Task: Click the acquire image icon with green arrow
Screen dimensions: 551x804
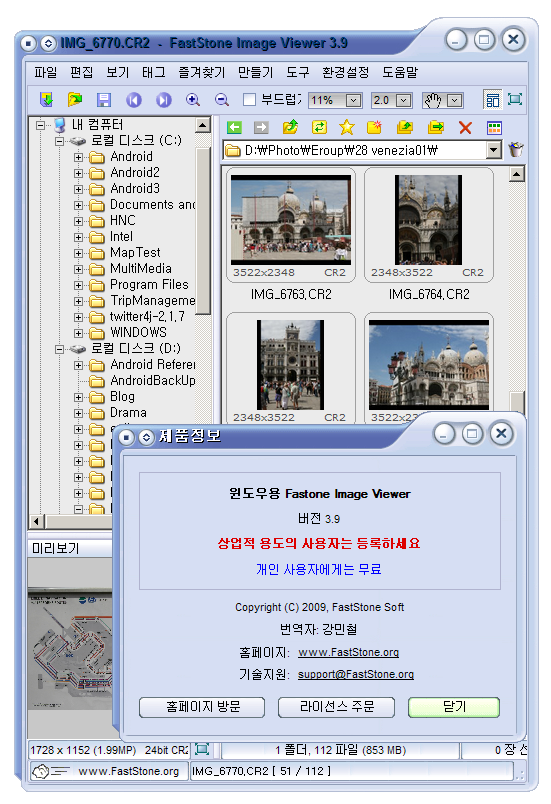Action: [x=47, y=99]
